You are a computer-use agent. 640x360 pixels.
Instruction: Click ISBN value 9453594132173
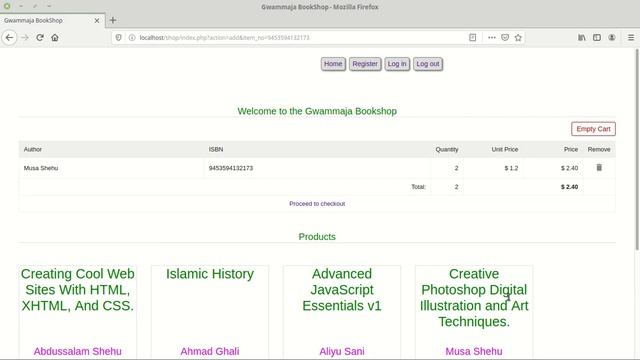point(231,168)
